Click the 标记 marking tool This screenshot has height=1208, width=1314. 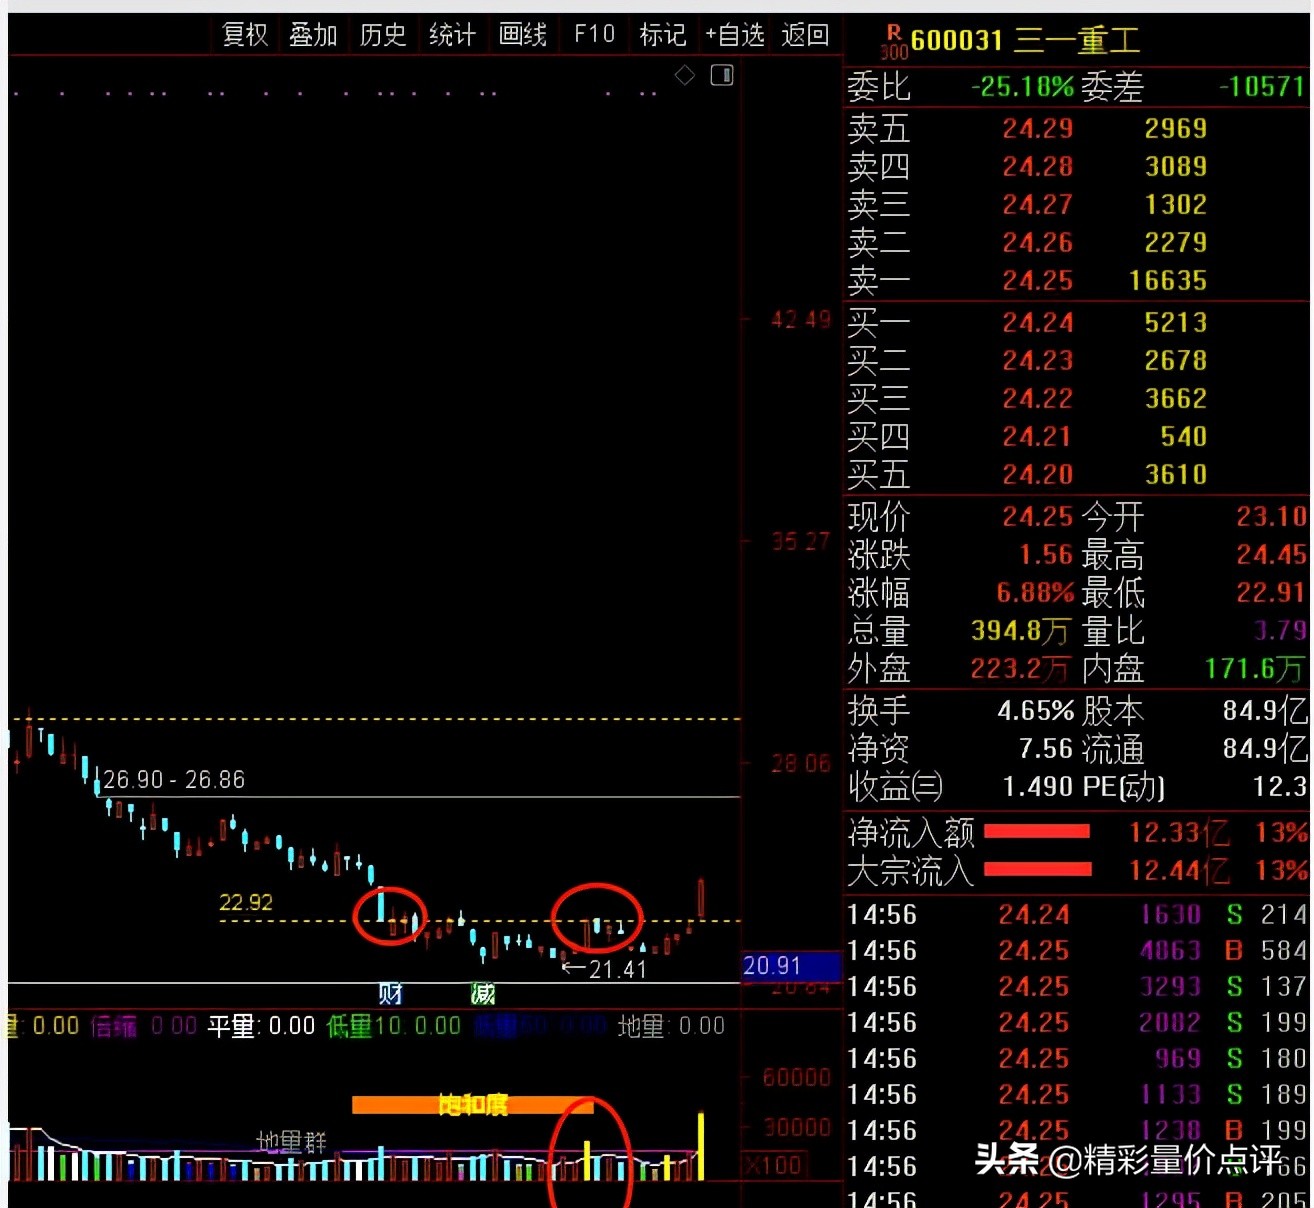pos(662,35)
